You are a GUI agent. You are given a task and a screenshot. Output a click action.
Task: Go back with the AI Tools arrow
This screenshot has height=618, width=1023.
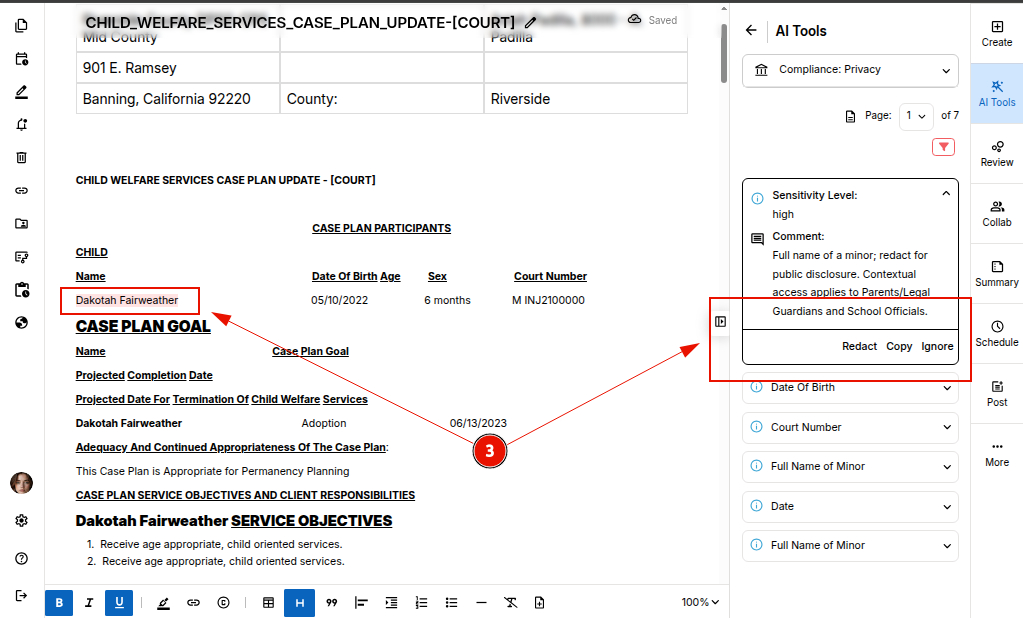[751, 31]
